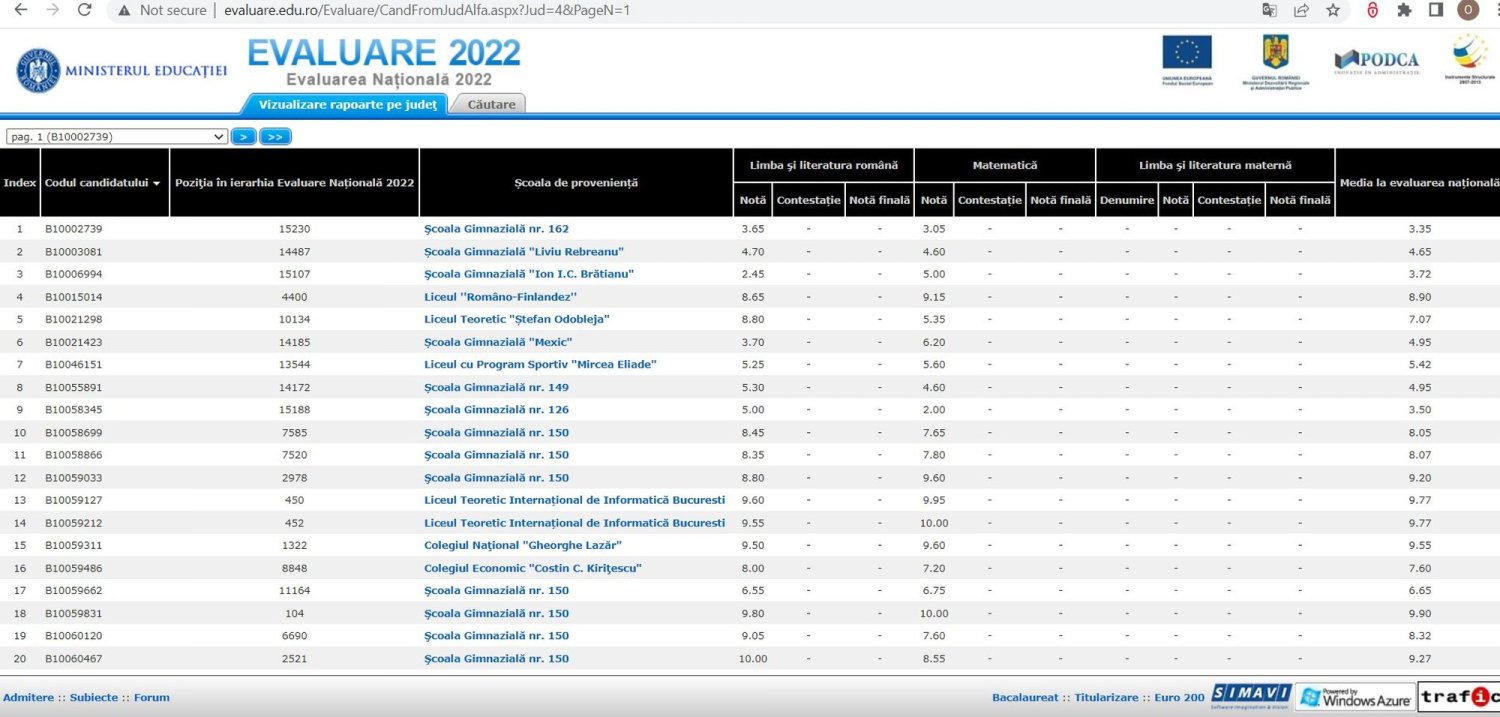The image size is (1500, 717).
Task: Select the Vizualizare rapoarte pe judet tab
Action: (347, 103)
